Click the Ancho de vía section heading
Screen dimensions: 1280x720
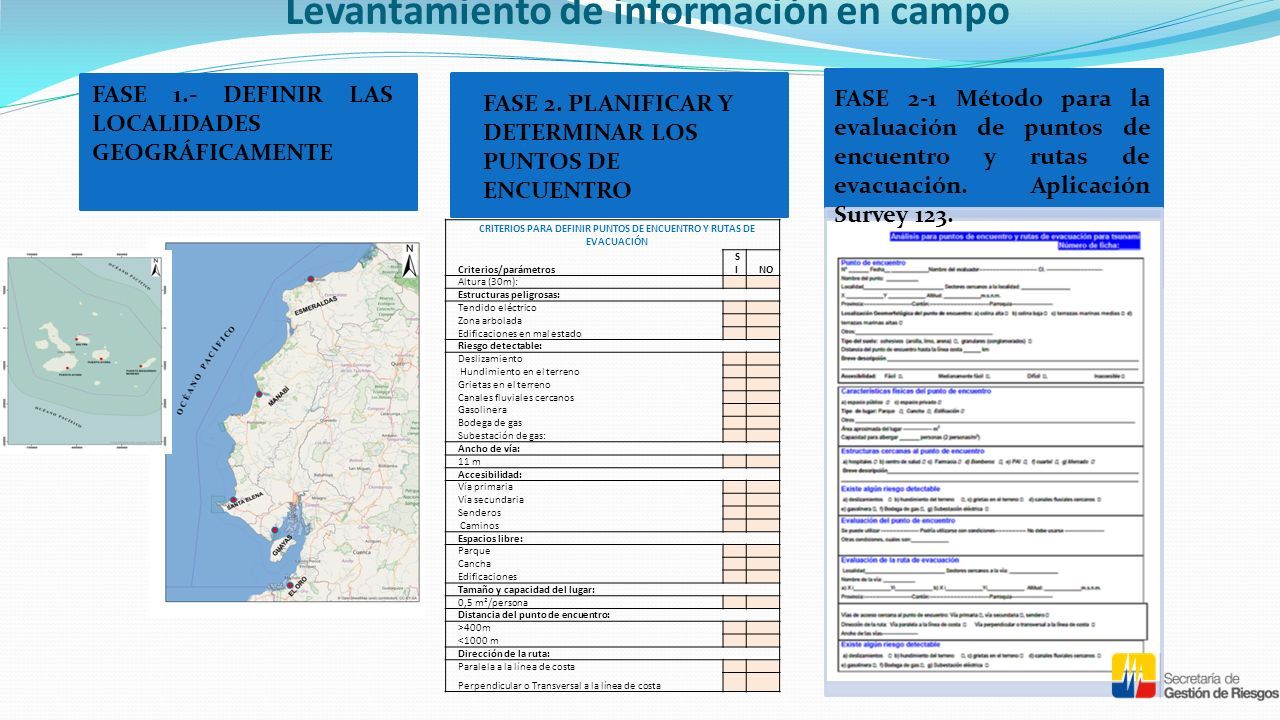coord(490,449)
